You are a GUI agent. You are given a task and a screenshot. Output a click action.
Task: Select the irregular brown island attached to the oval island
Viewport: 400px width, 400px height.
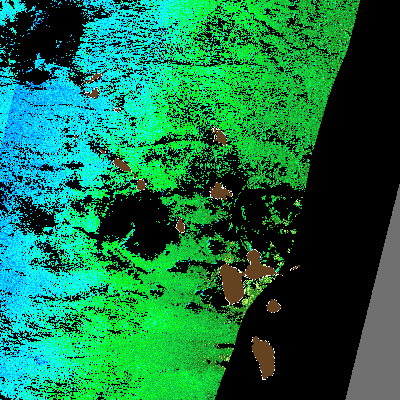pos(258,265)
